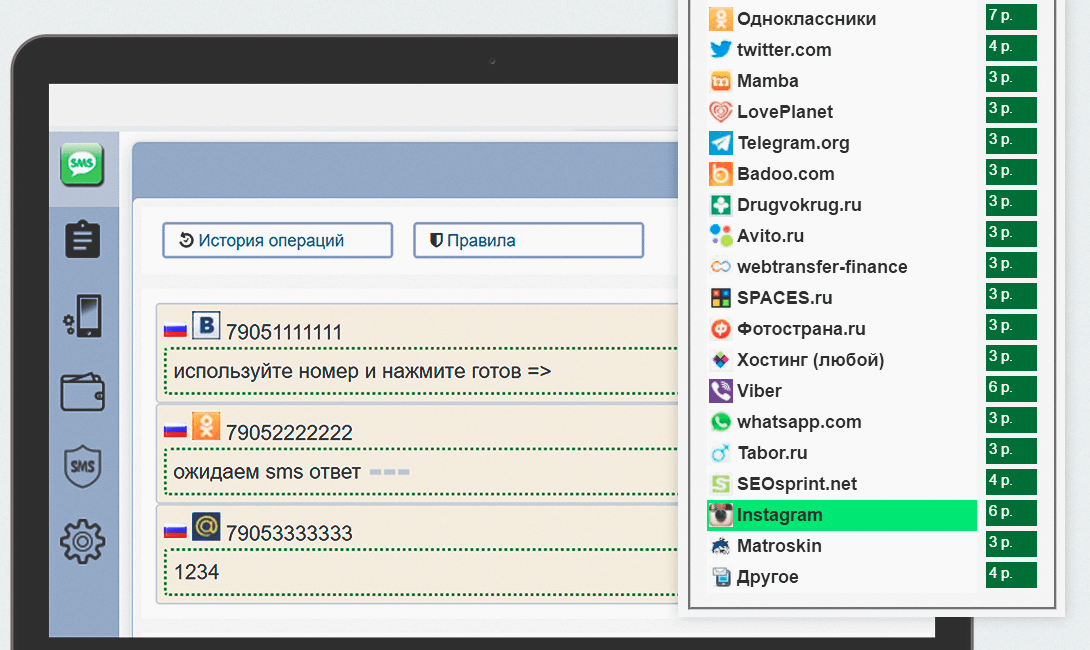The image size is (1090, 650).
Task: Choose the Avito.ru service entry
Action: pyautogui.click(x=842, y=236)
